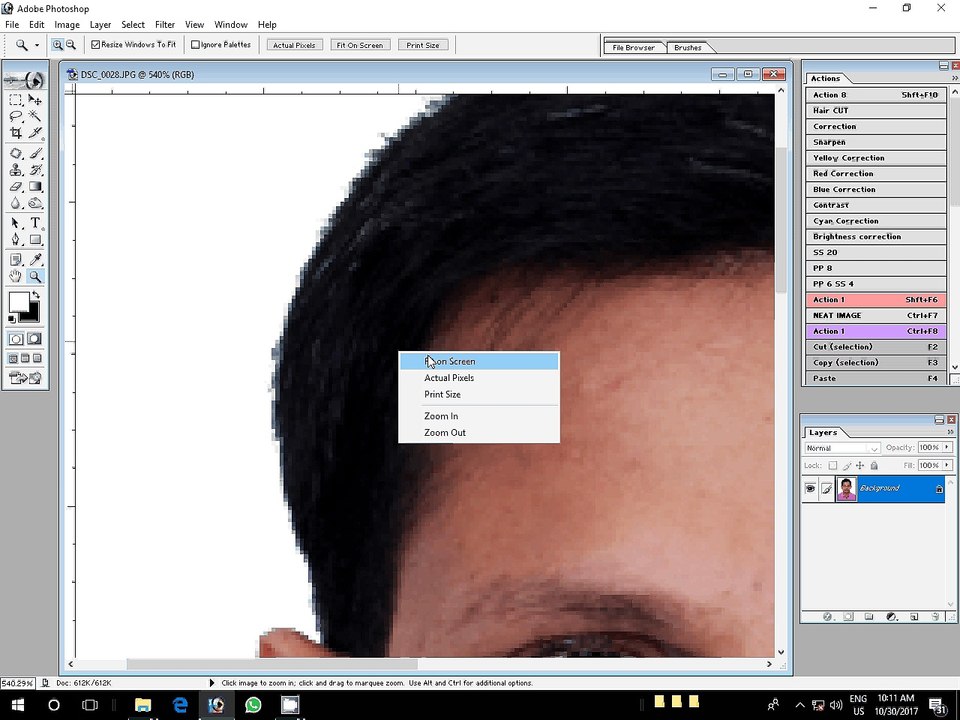The height and width of the screenshot is (720, 960).
Task: Click the create new layer icon
Action: [x=913, y=617]
